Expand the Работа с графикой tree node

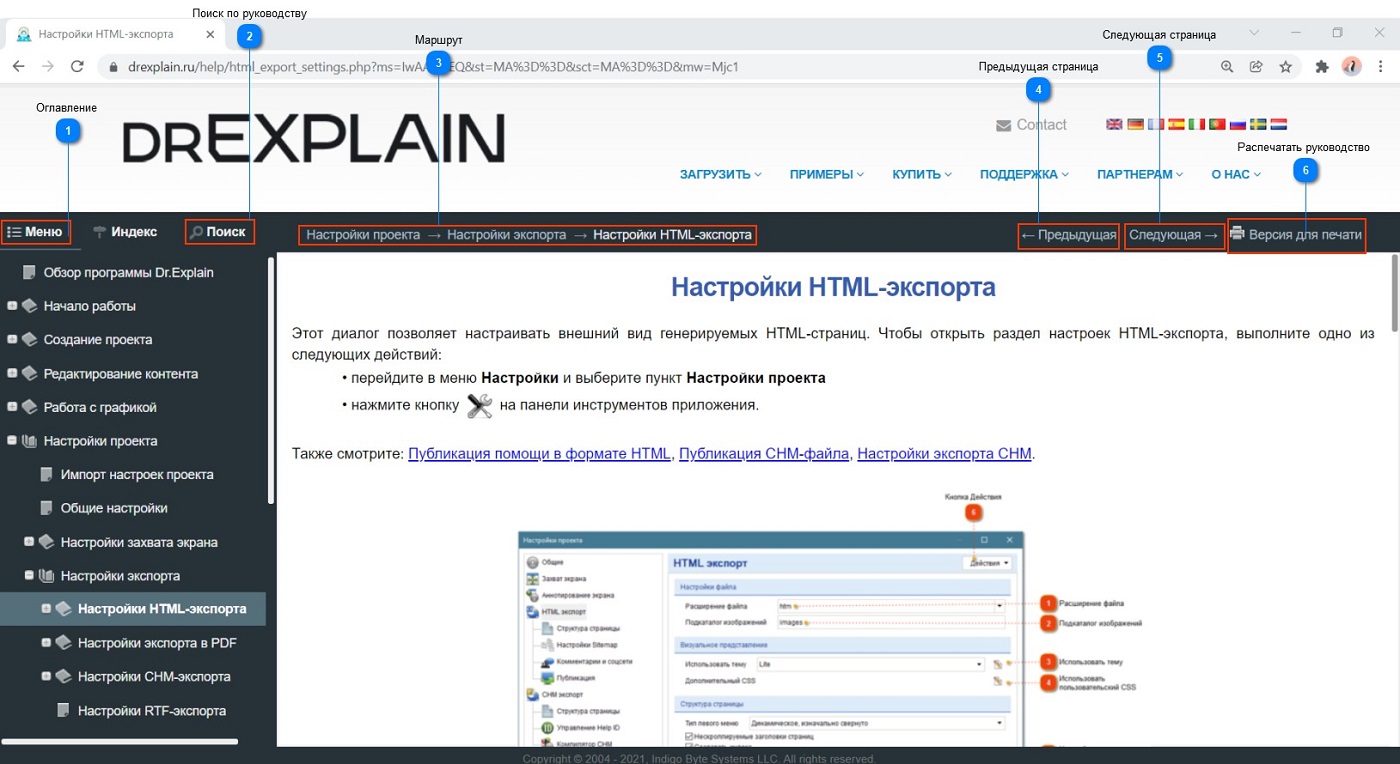coord(12,408)
